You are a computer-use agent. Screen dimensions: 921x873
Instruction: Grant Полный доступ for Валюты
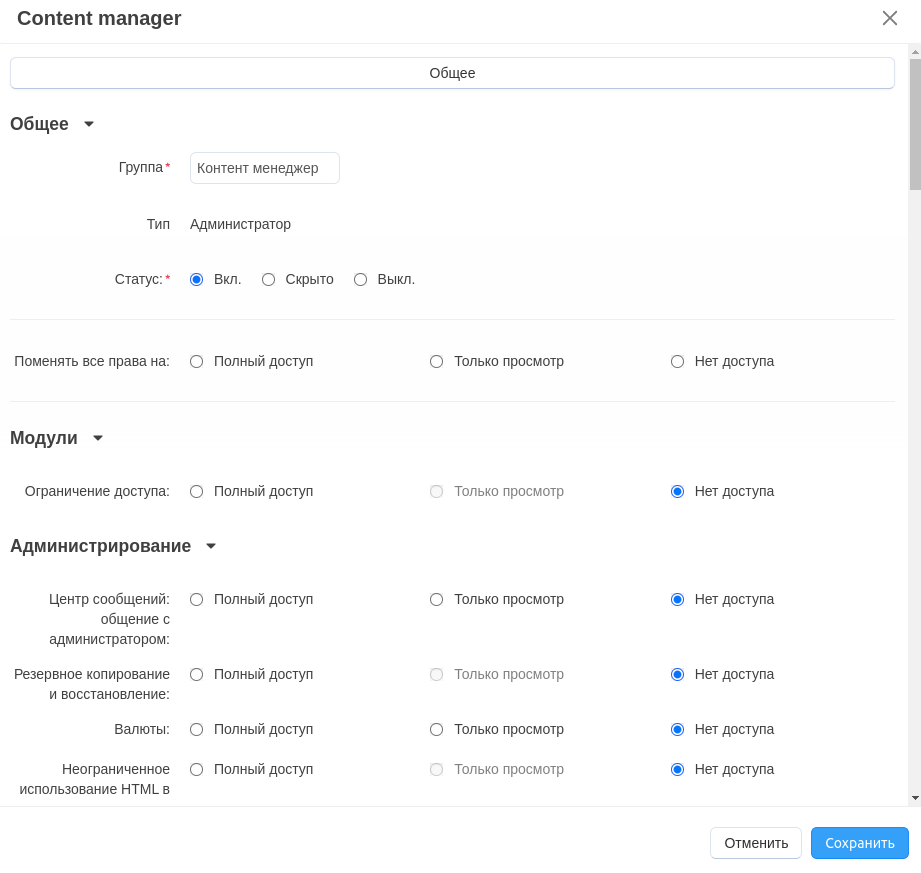(x=197, y=730)
